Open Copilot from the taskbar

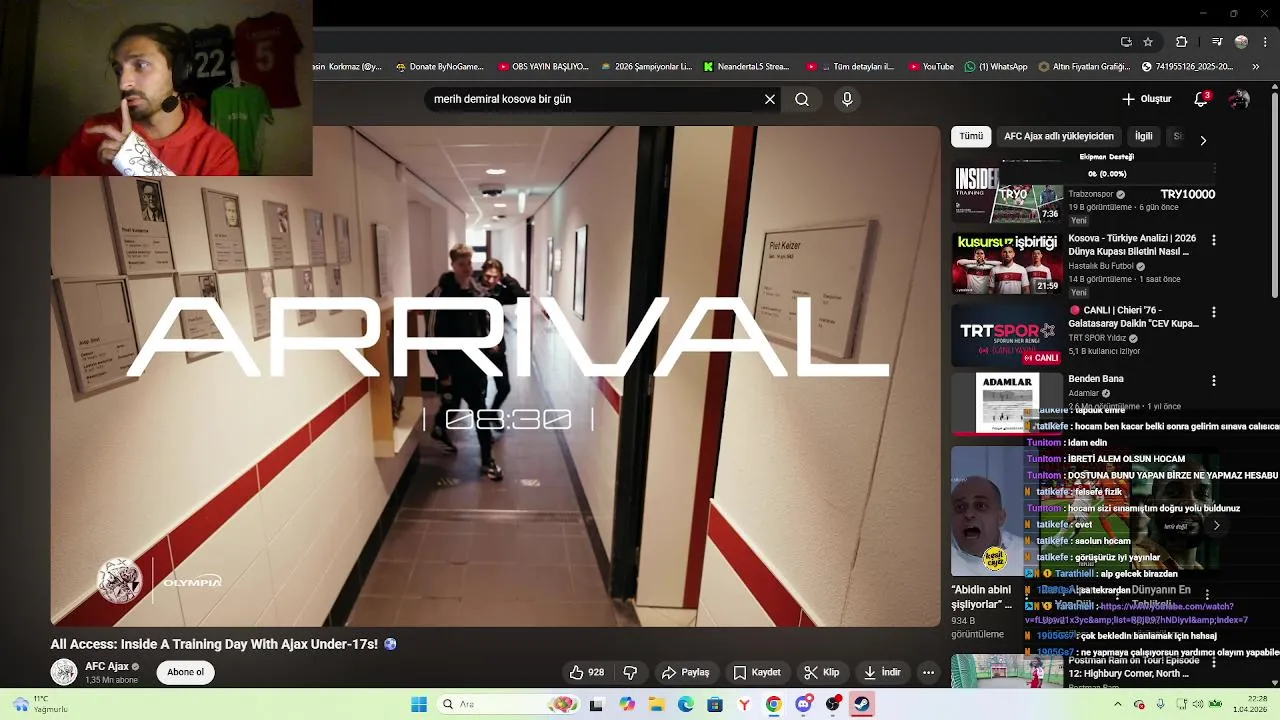627,704
